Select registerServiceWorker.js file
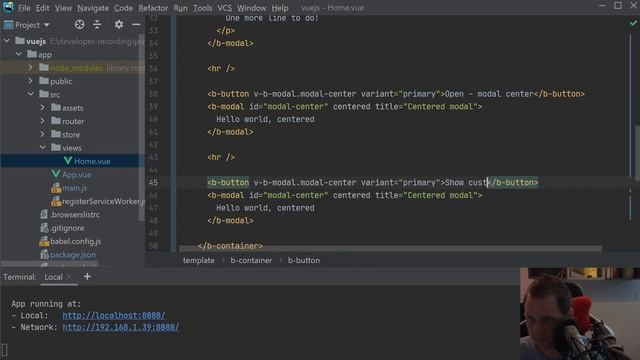 [103, 201]
